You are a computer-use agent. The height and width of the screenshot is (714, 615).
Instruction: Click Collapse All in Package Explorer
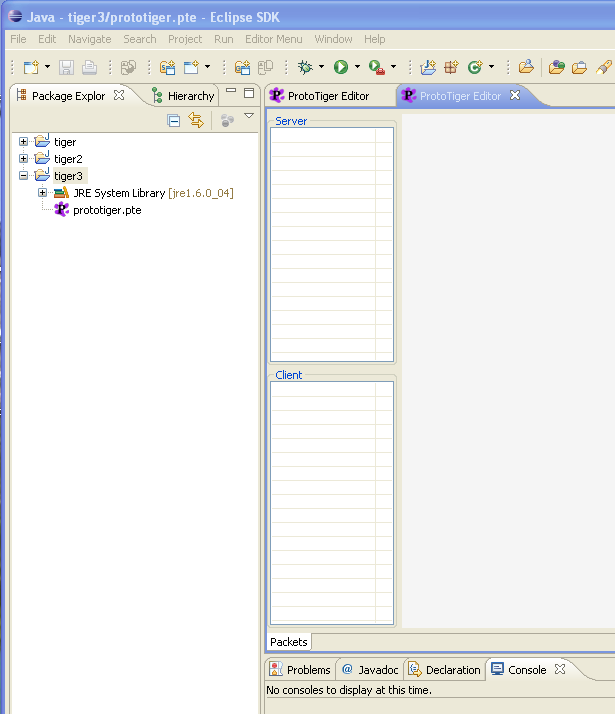click(x=173, y=121)
